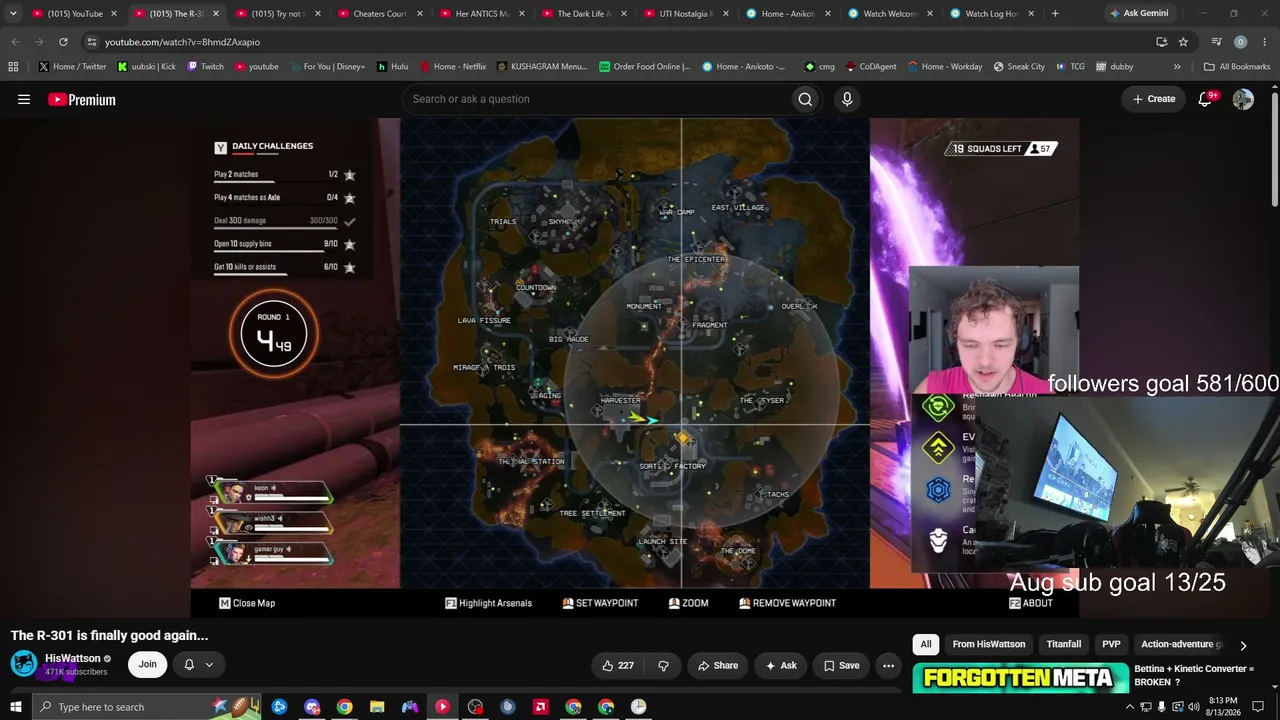Open Ask Gemini in the browser

tap(1139, 14)
